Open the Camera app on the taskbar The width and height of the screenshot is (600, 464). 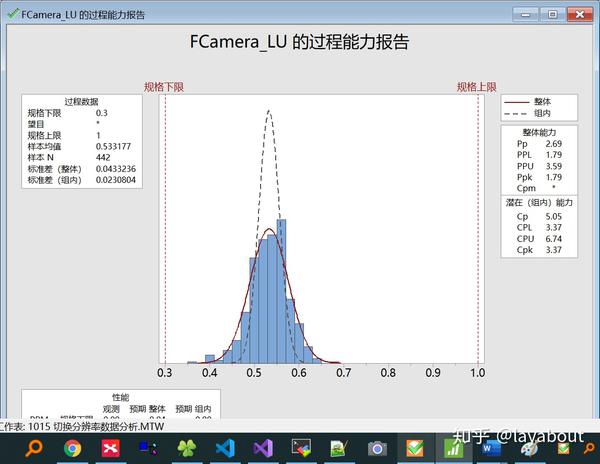[x=377, y=448]
